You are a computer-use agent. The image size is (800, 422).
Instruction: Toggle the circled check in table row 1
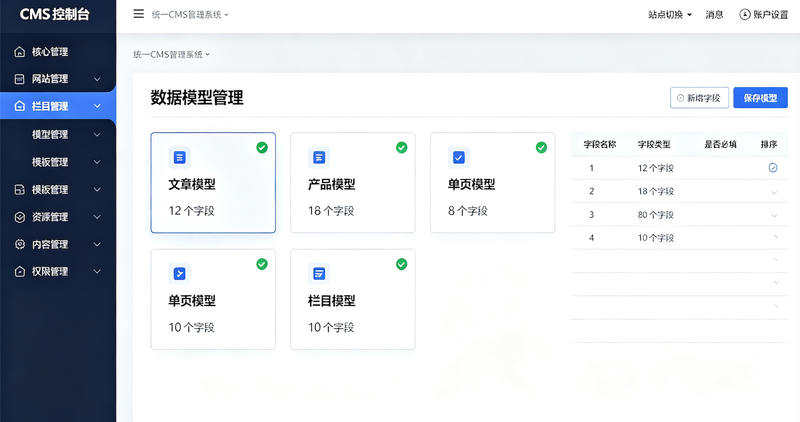click(773, 168)
